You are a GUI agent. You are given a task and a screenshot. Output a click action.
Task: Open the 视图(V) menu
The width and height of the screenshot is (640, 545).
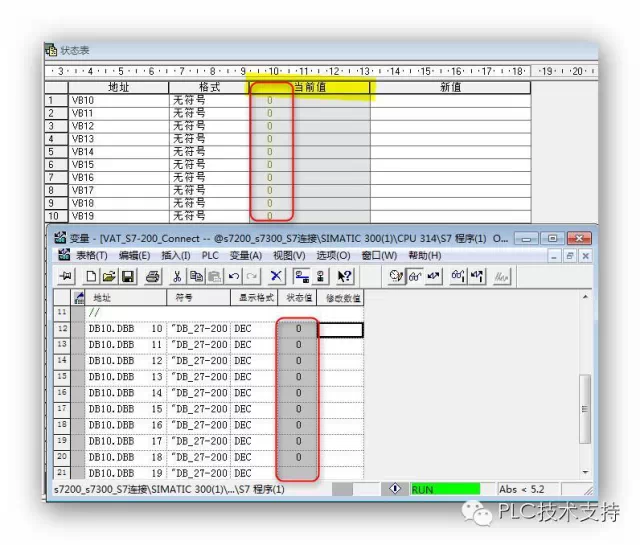point(289,256)
